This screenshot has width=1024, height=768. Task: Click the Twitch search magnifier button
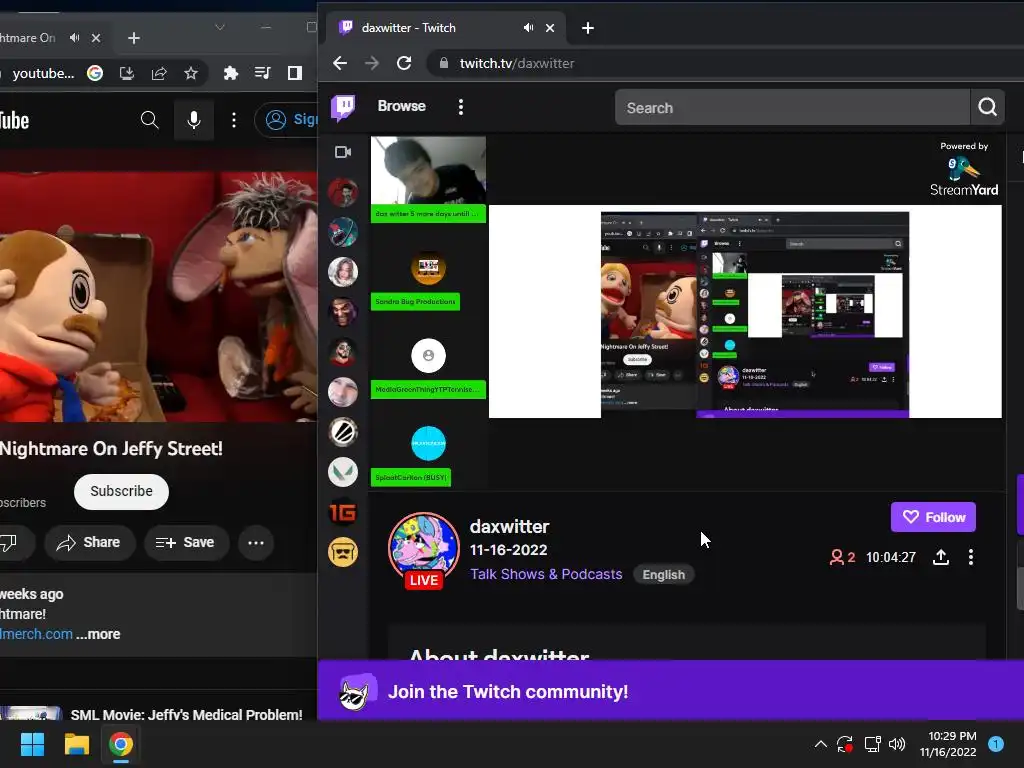coord(987,107)
